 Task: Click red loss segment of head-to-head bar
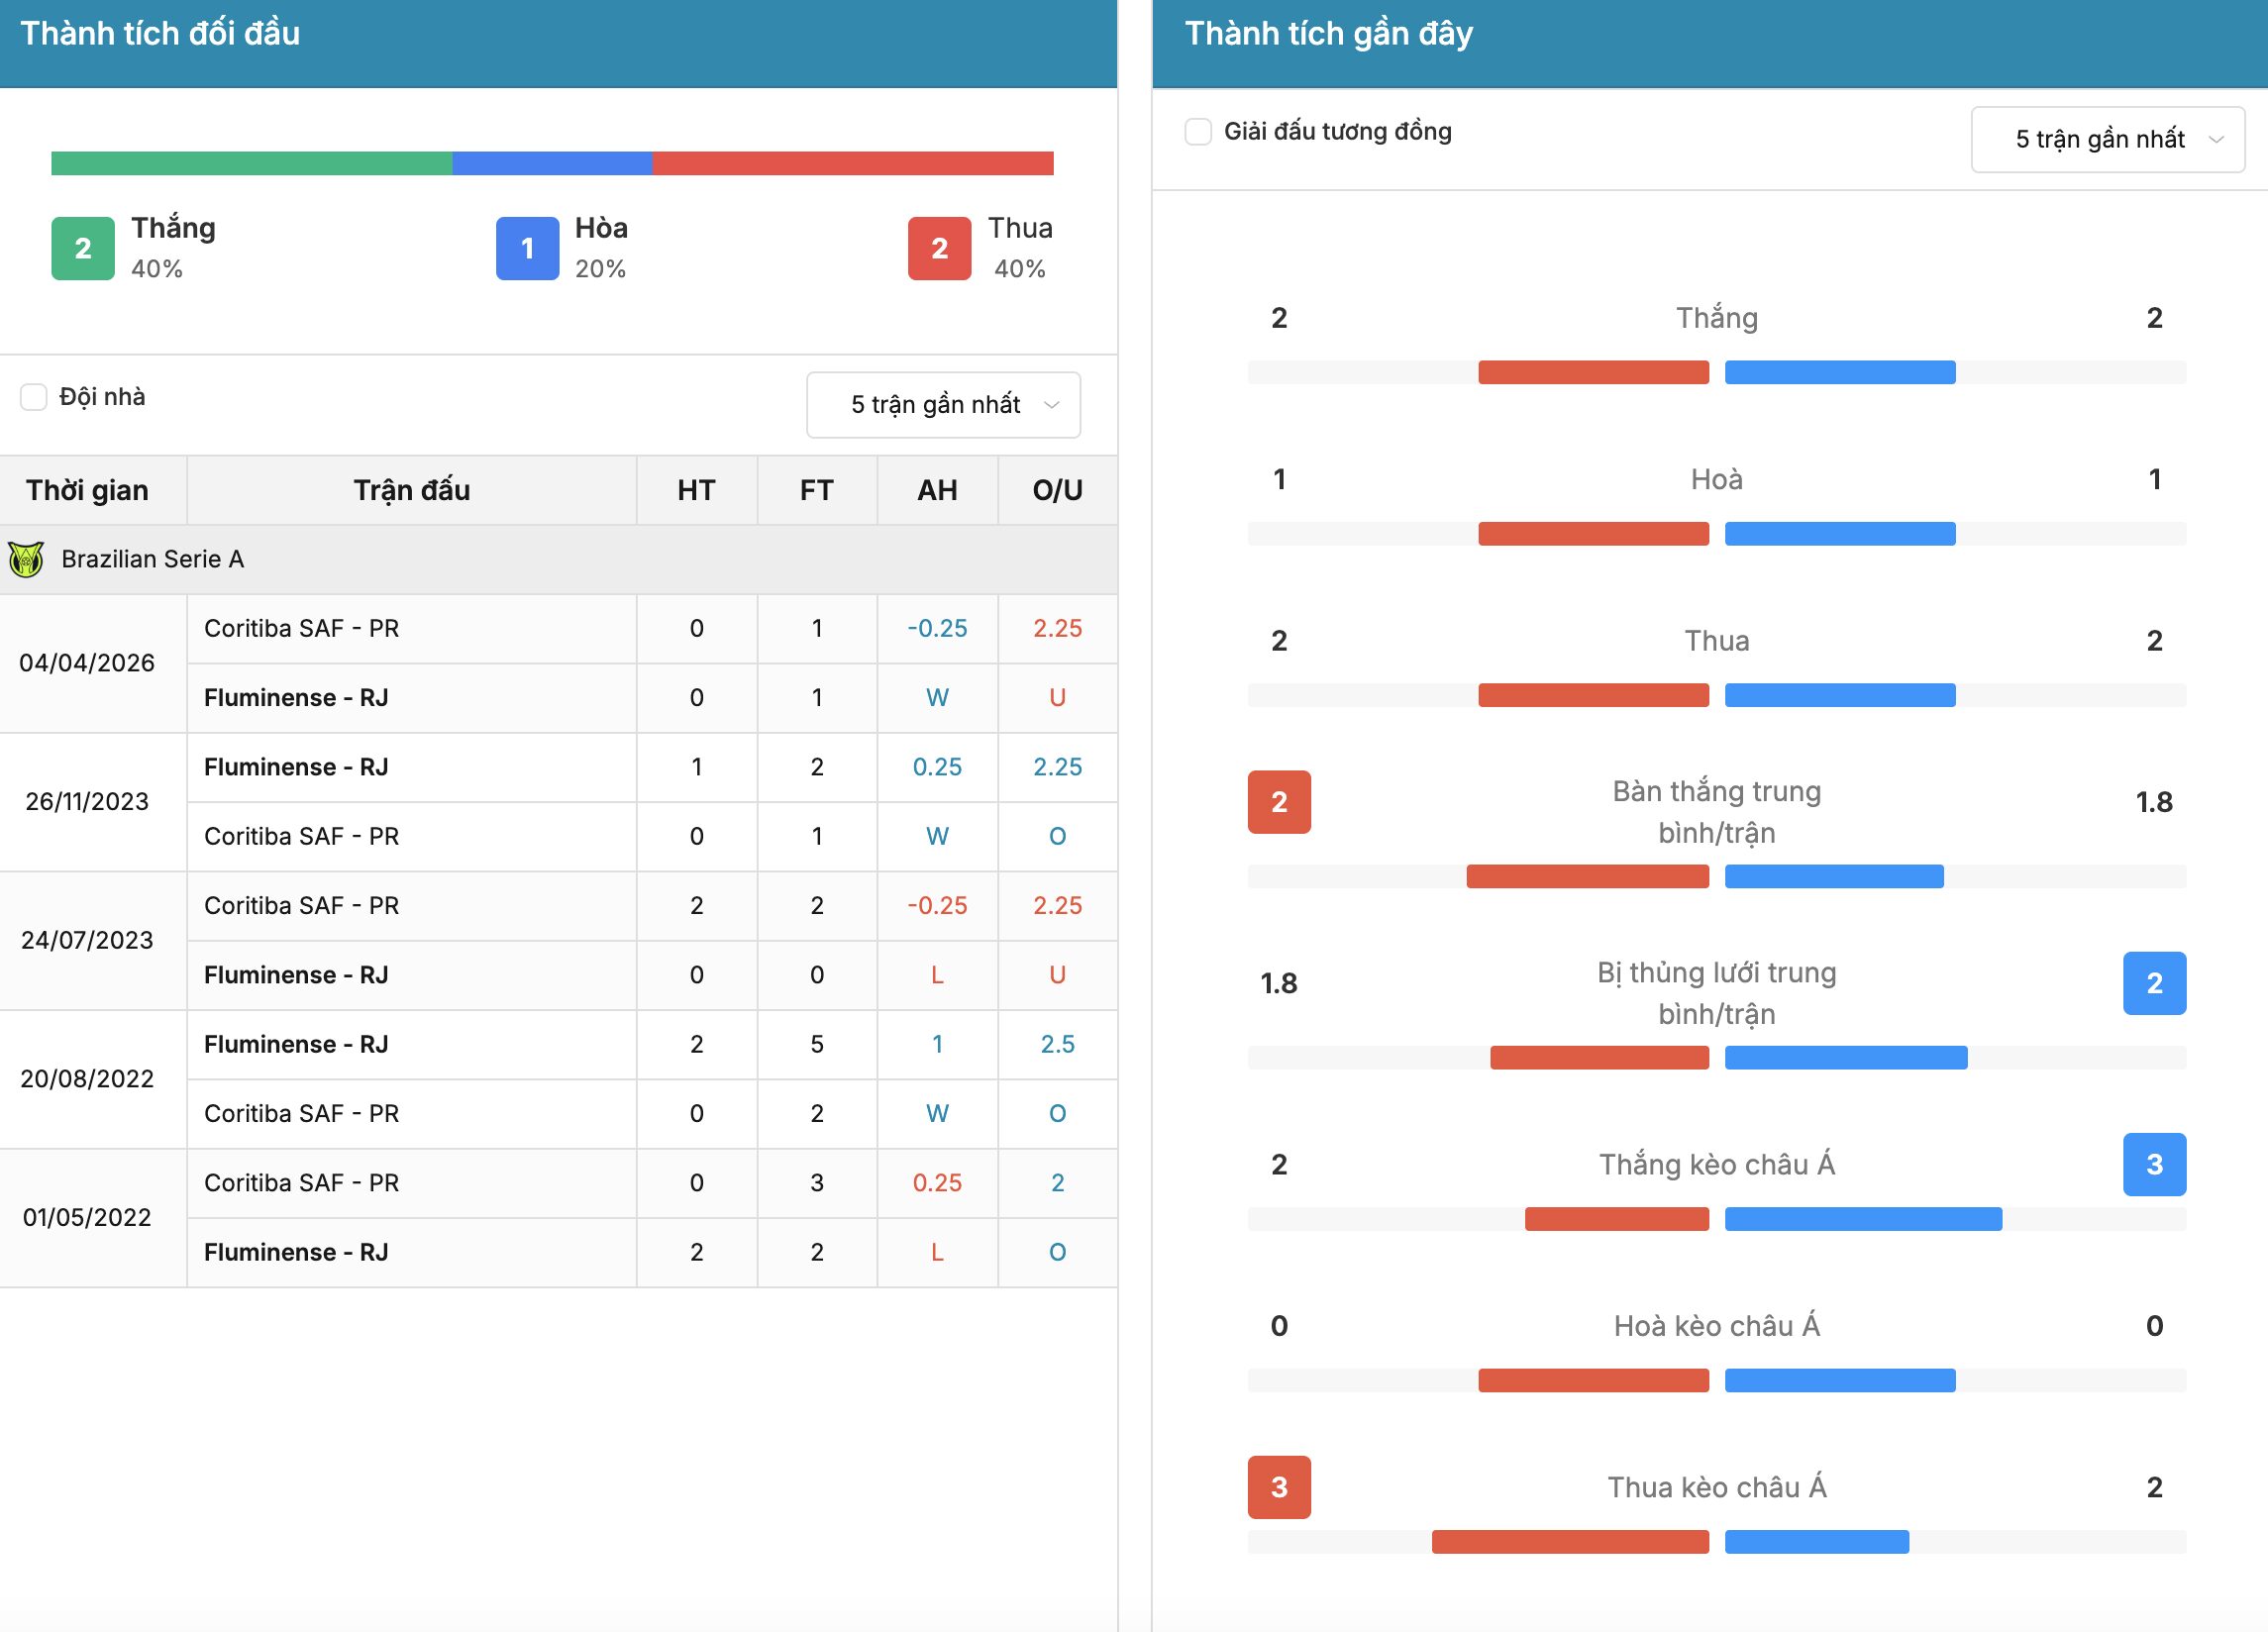(x=853, y=163)
